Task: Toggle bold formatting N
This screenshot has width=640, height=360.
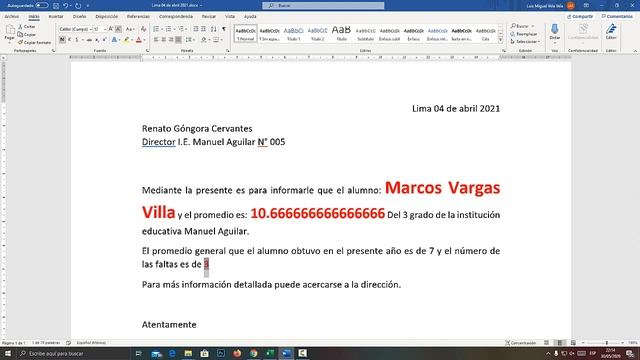Action: [62, 40]
